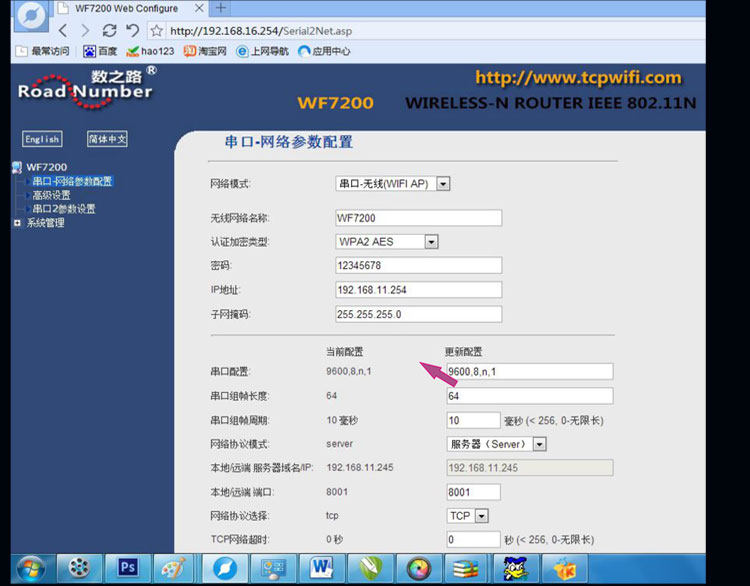The height and width of the screenshot is (586, 750).
Task: Switch to the browser taskbar icon
Action: pos(225,569)
